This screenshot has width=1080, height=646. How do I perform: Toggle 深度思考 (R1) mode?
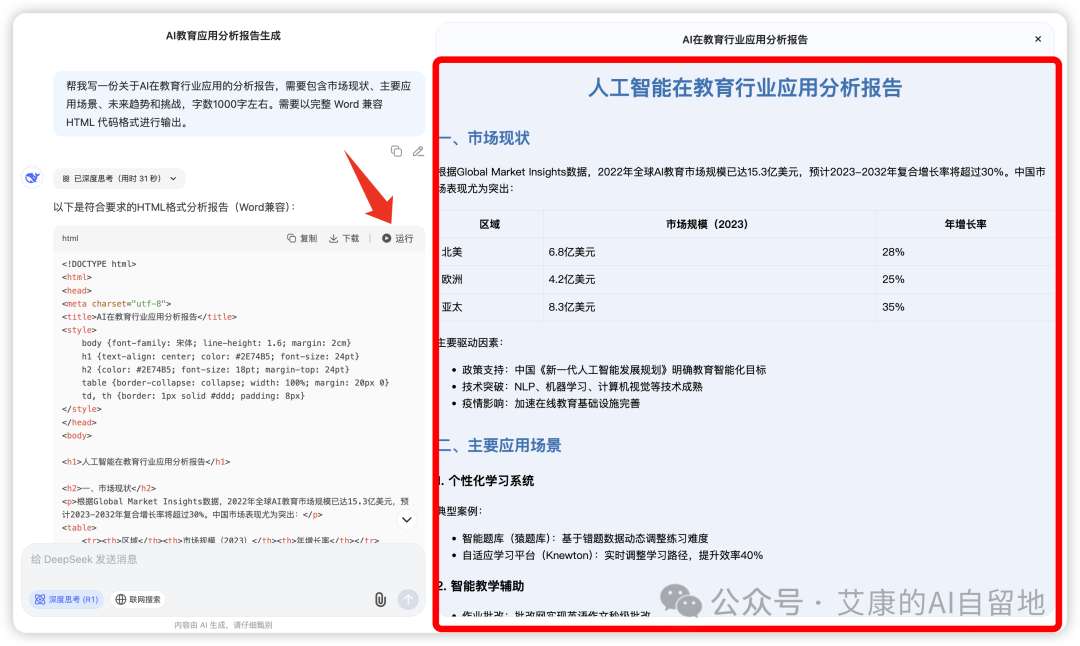[67, 599]
